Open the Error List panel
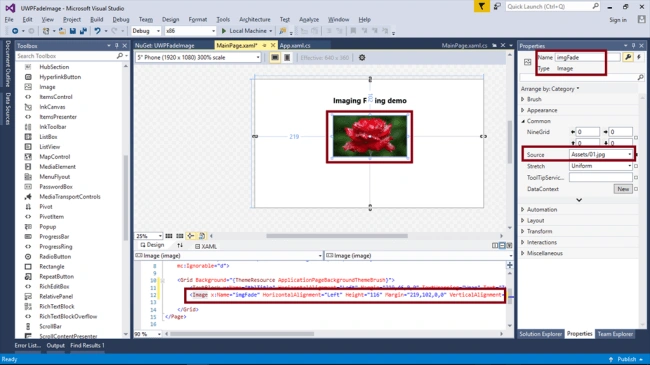 pyautogui.click(x=28, y=345)
